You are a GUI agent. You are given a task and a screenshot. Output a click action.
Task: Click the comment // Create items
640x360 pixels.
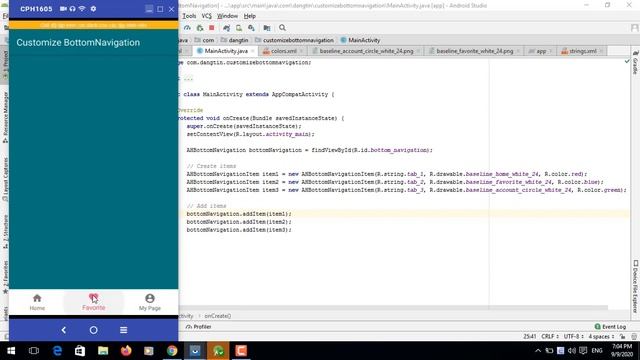[x=211, y=166]
